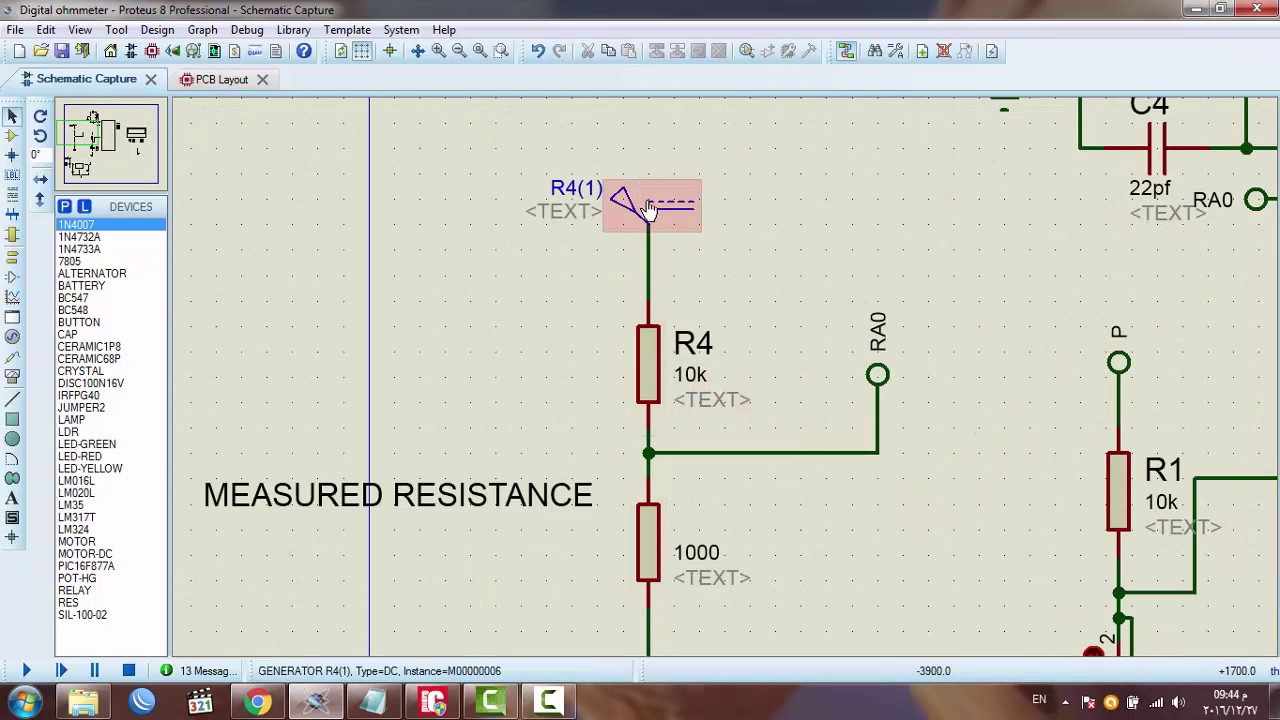Click the overview schematic thumbnail
The width and height of the screenshot is (1280, 720).
pyautogui.click(x=111, y=144)
